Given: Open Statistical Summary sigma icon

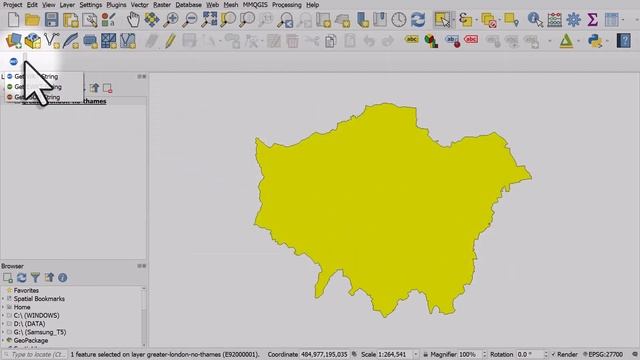Looking at the screenshot, I should point(592,20).
